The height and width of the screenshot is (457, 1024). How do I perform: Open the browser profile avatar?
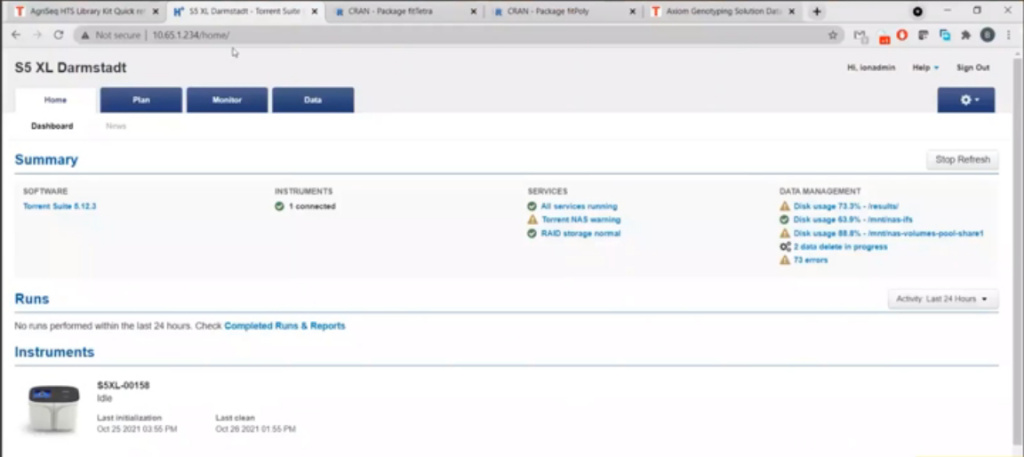click(987, 35)
